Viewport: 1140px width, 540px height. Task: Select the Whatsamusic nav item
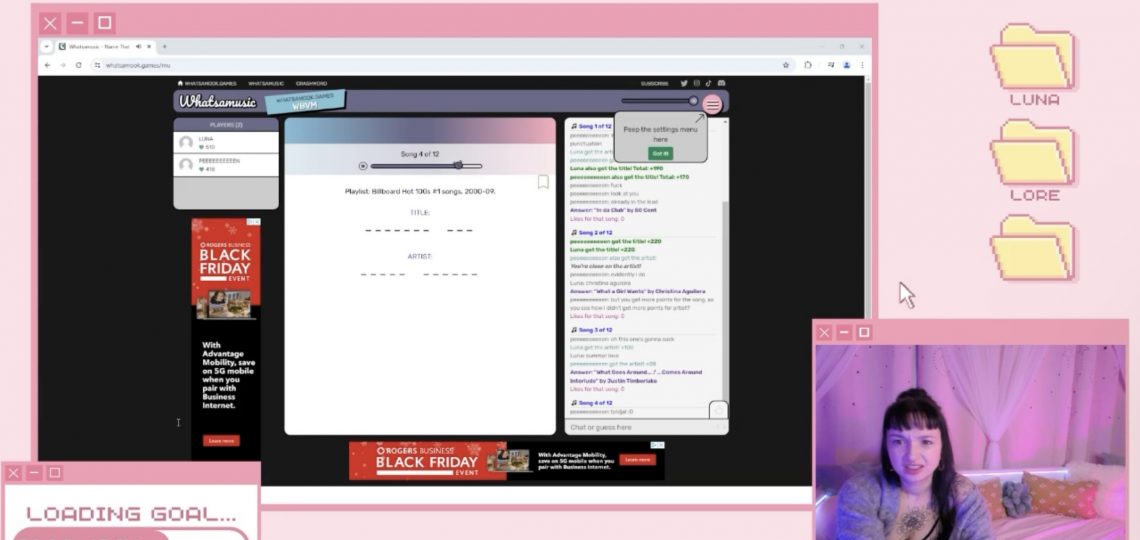click(x=266, y=83)
